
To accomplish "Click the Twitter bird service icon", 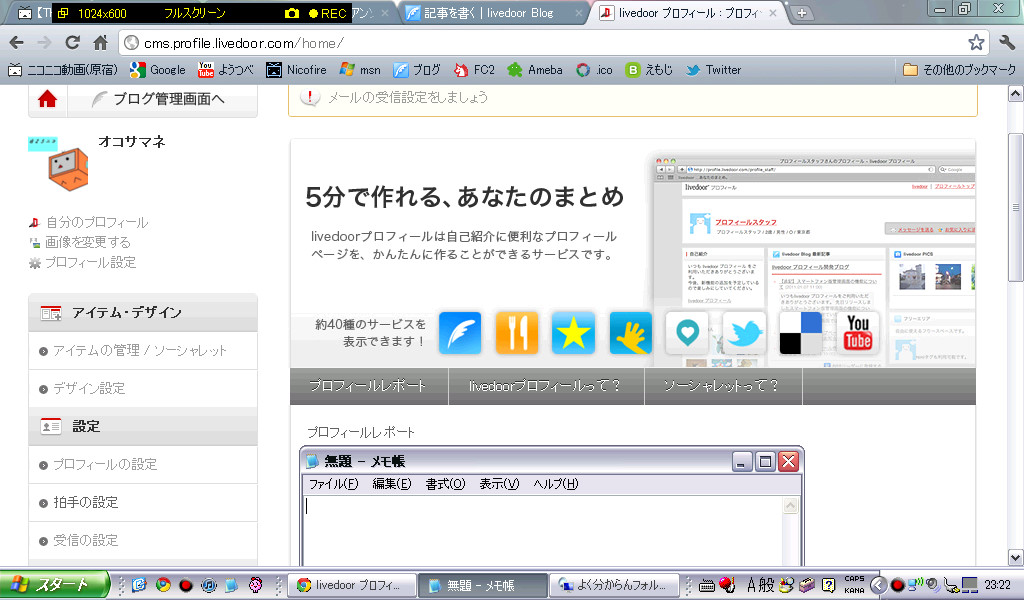I will click(744, 333).
